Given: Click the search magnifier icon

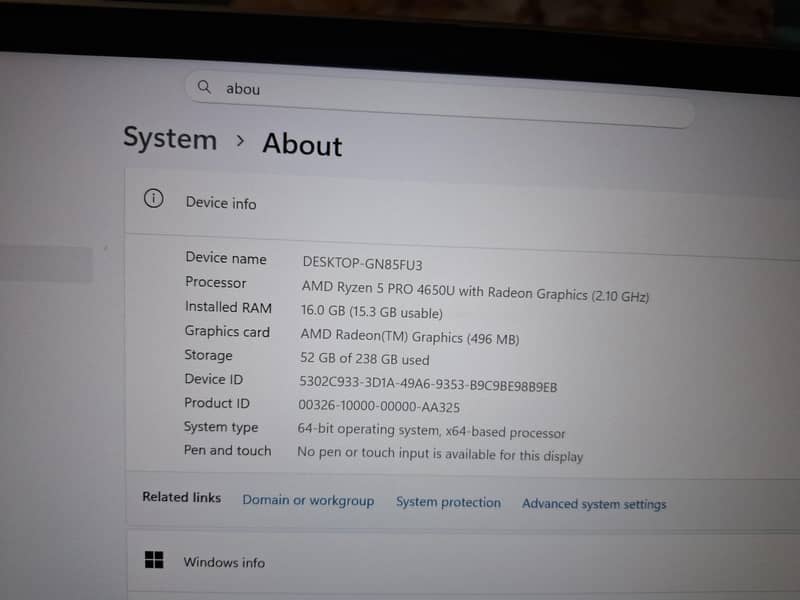Looking at the screenshot, I should 204,87.
